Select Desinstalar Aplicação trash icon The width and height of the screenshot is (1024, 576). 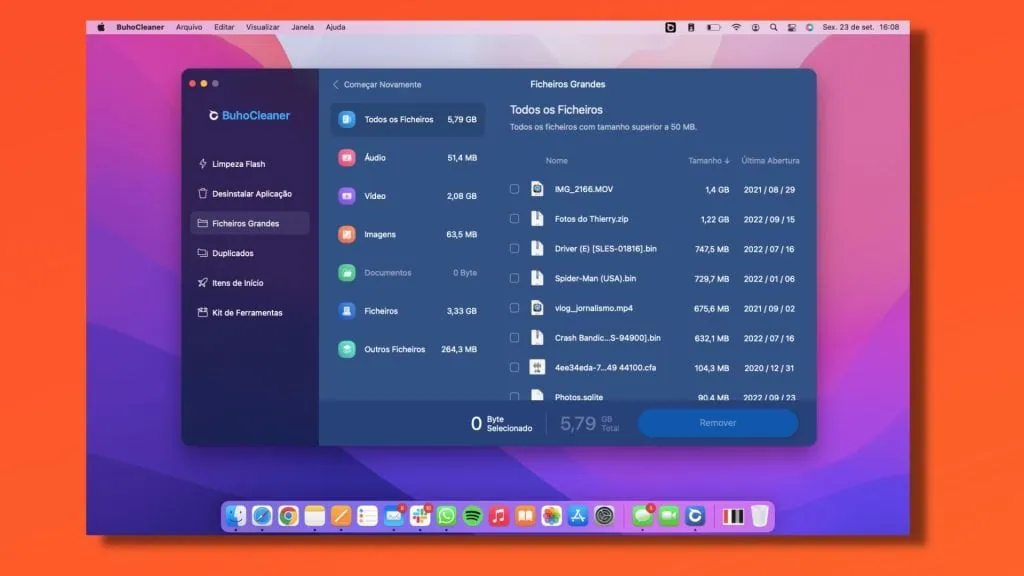[x=203, y=194]
